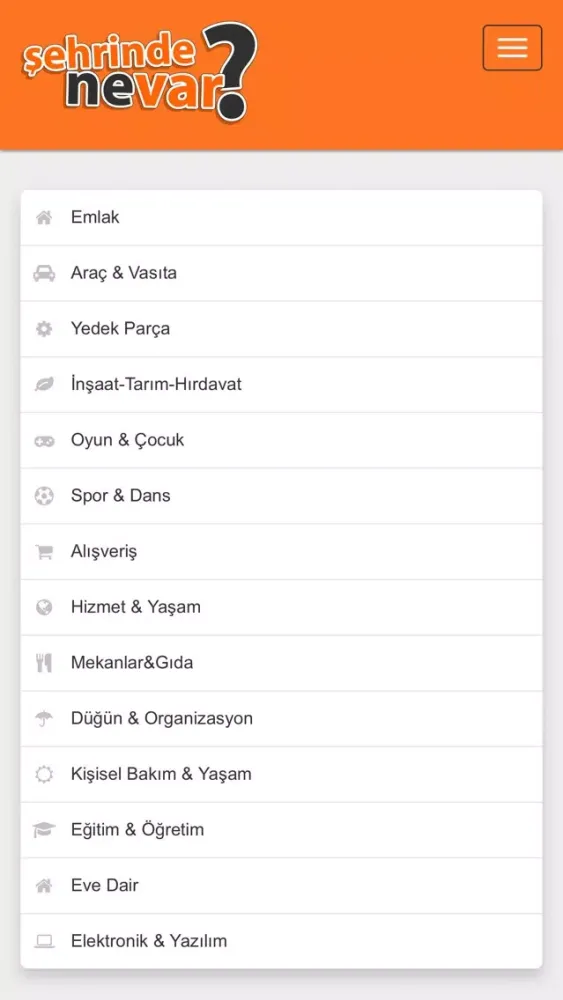Click the gear icon for Yedek Parça

[44, 329]
